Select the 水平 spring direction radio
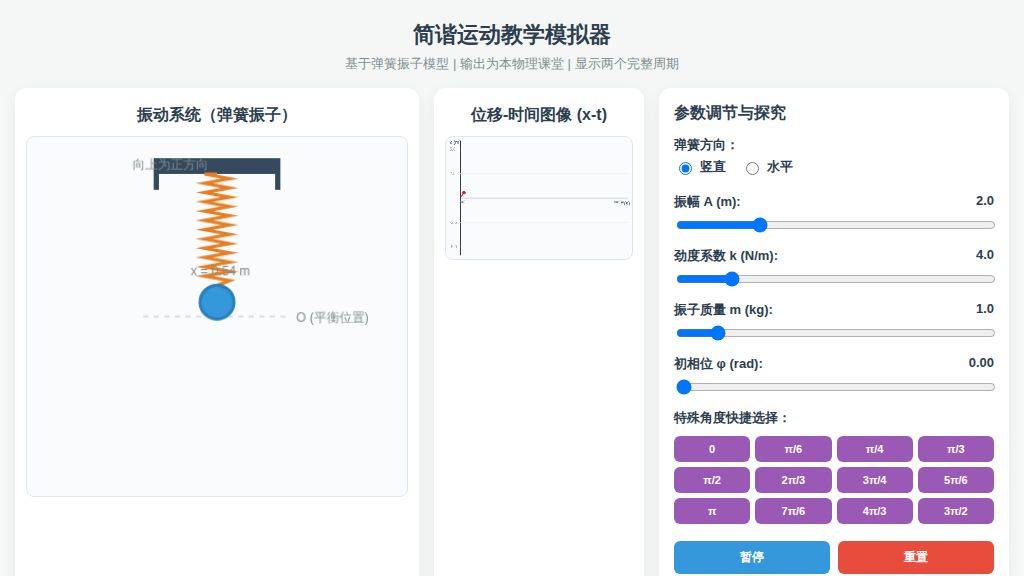This screenshot has height=576, width=1024. (752, 168)
